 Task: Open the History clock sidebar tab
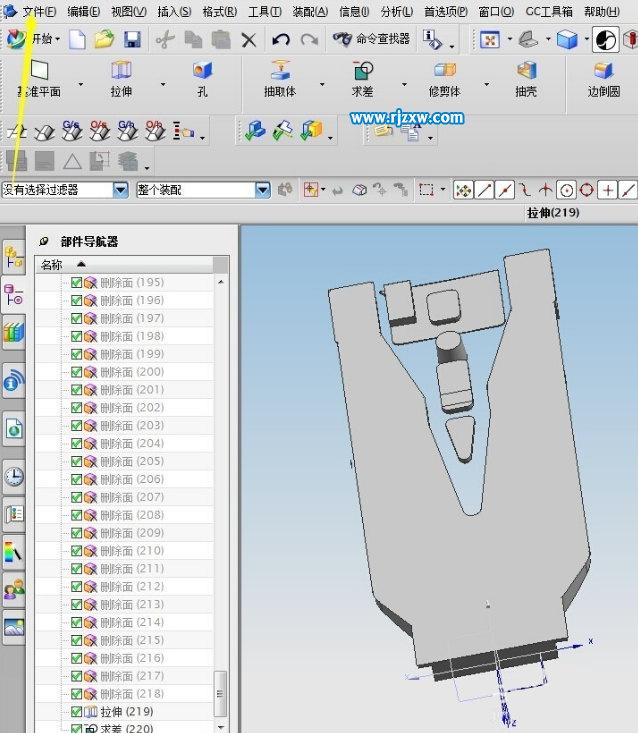14,476
